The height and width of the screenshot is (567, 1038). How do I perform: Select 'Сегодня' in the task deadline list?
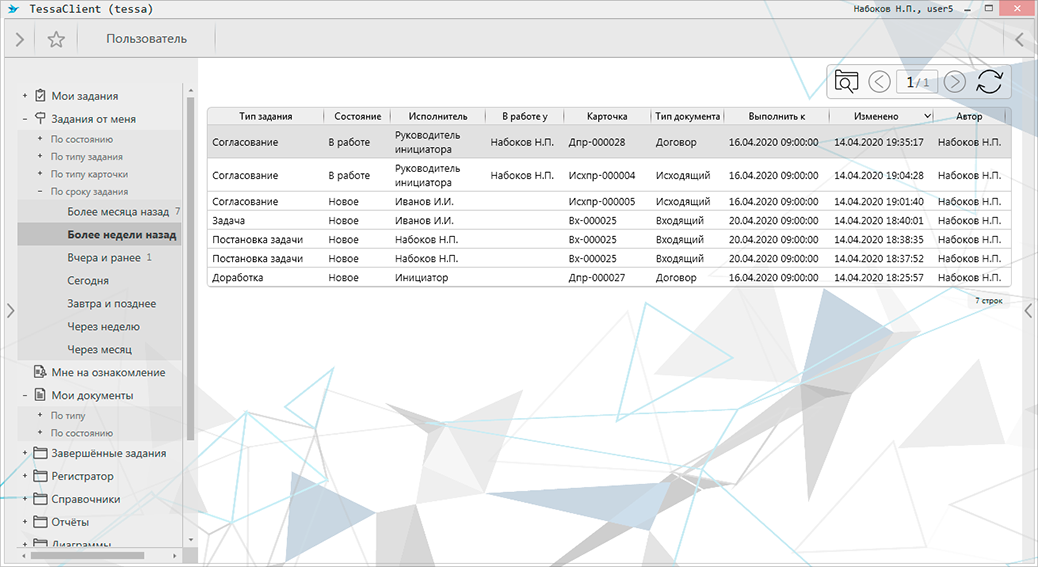click(x=88, y=281)
